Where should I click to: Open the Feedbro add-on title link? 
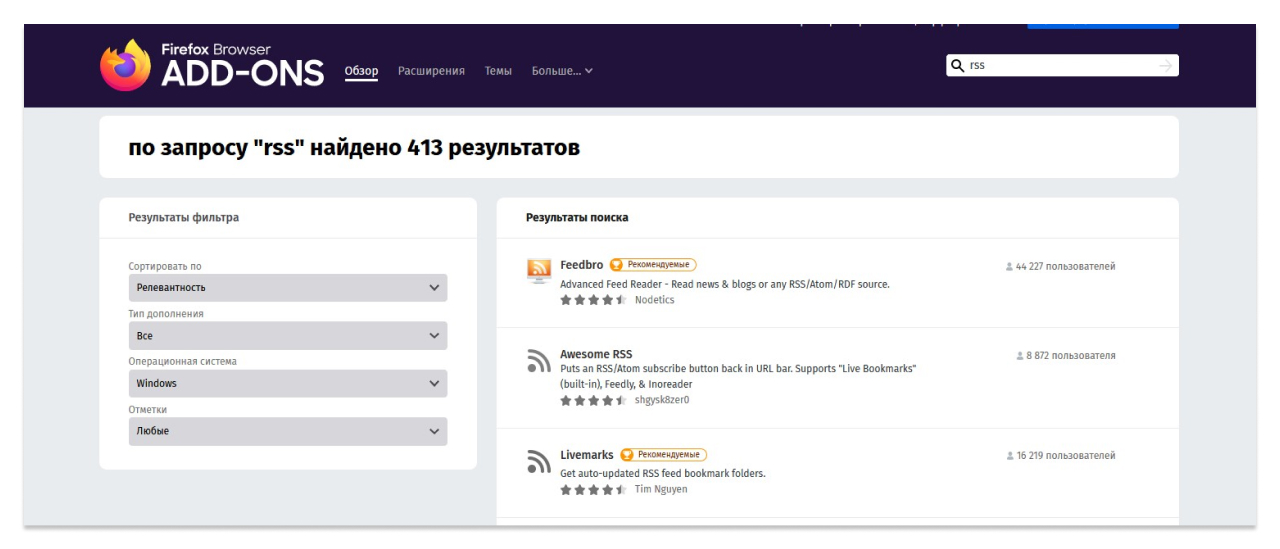point(581,265)
